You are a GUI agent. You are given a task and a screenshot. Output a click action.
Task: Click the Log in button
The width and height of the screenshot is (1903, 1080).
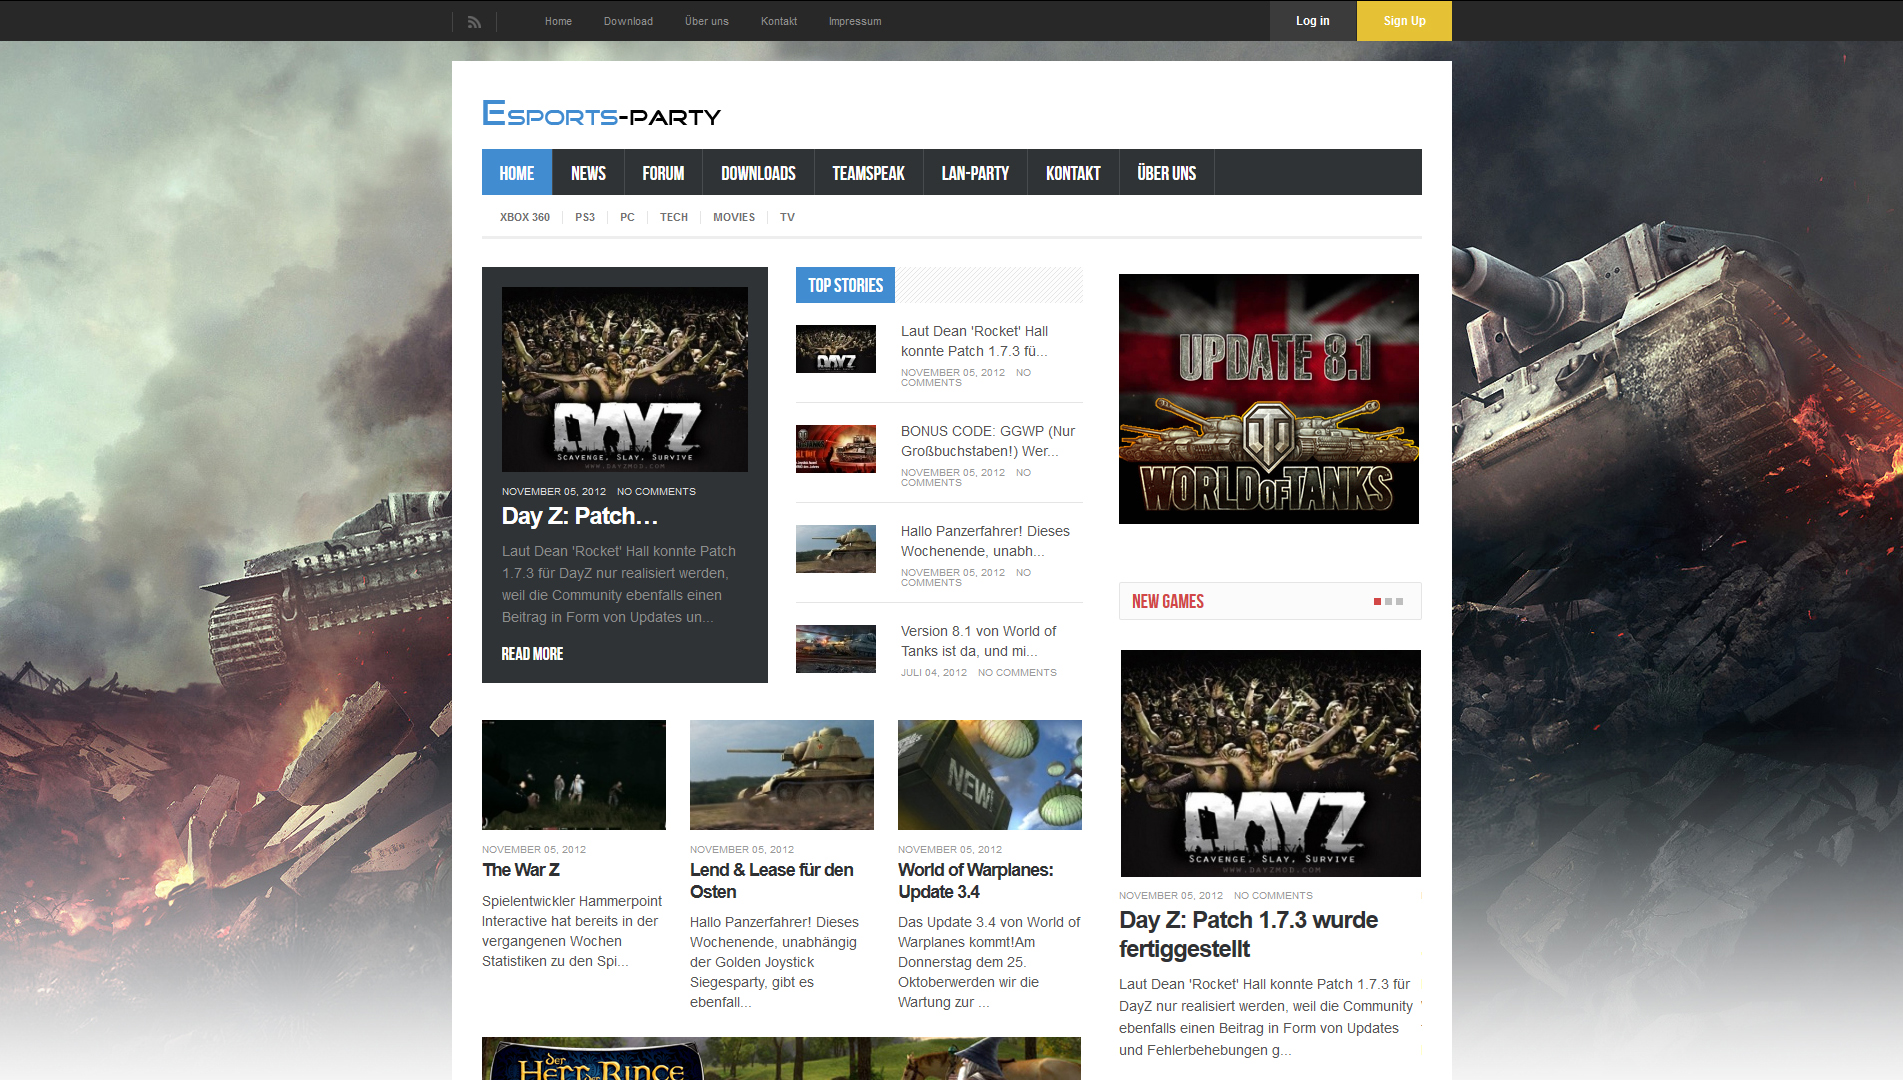[1313, 21]
